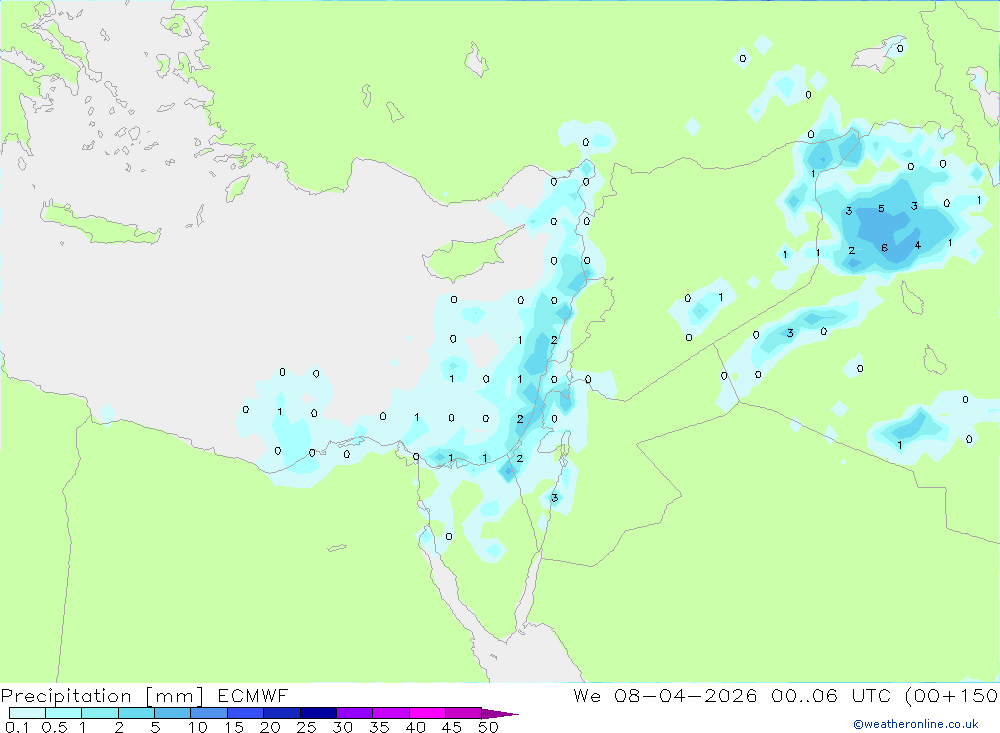Click the '10' legend scale label
Screen dimensions: 1000x733
[197, 727]
